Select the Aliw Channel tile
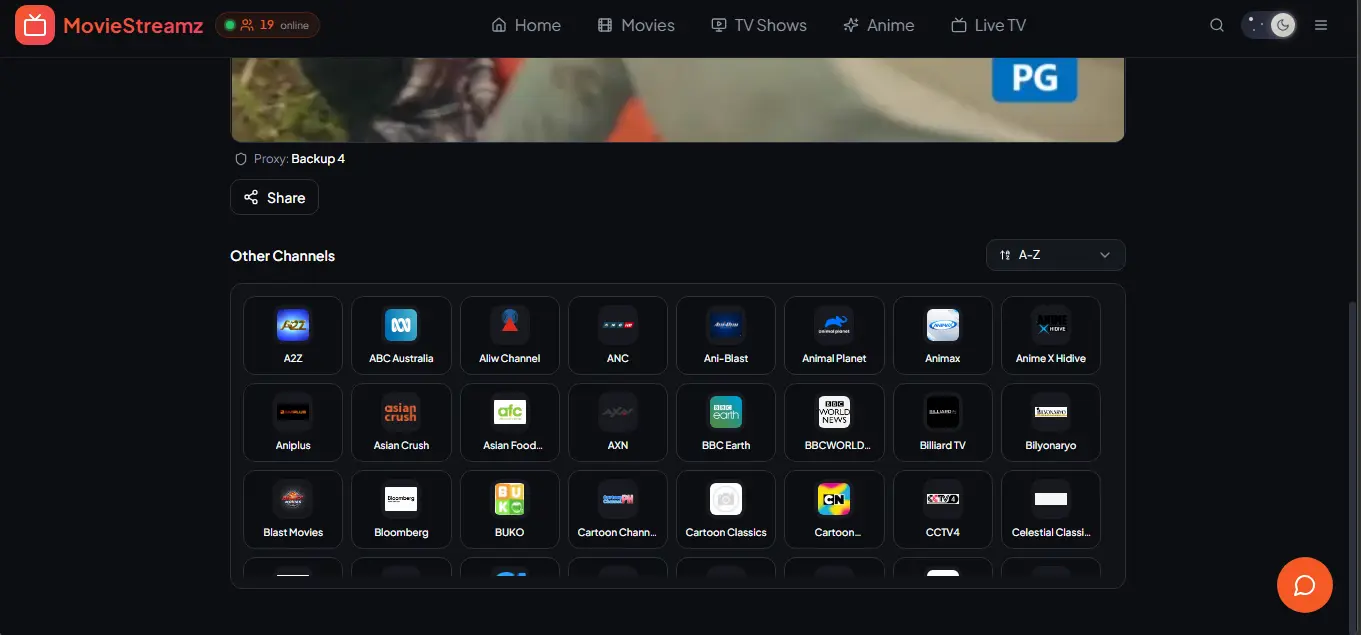Image resolution: width=1361 pixels, height=635 pixels. tap(510, 335)
